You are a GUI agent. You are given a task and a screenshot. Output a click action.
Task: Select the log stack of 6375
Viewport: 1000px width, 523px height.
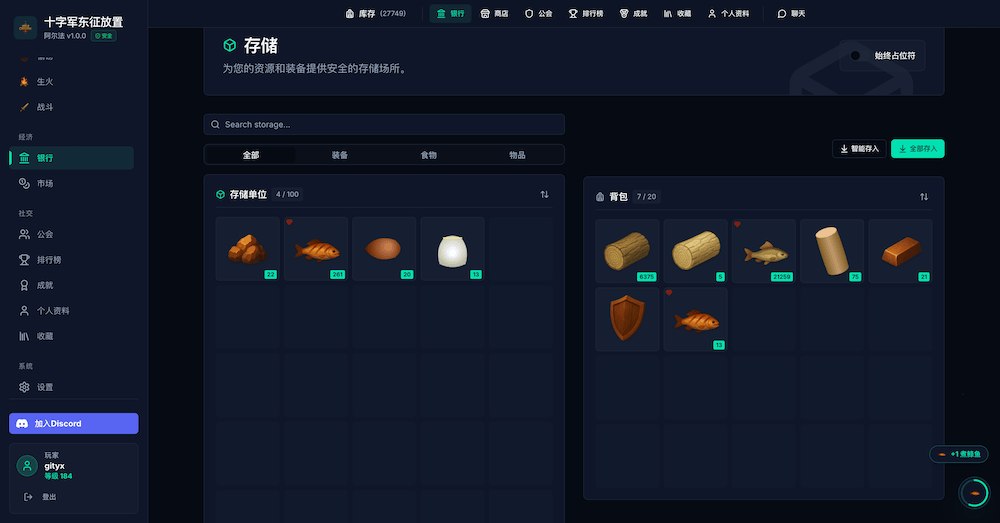pyautogui.click(x=627, y=251)
